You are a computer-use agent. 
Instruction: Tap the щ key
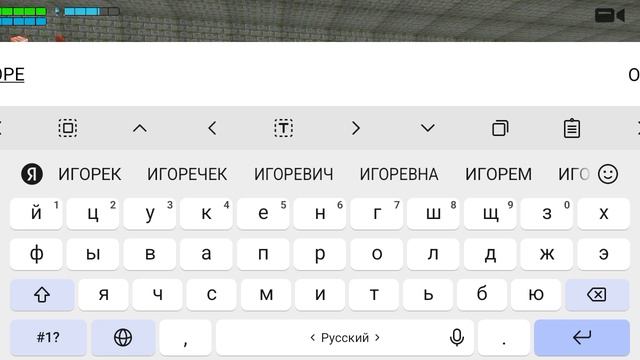(490, 213)
